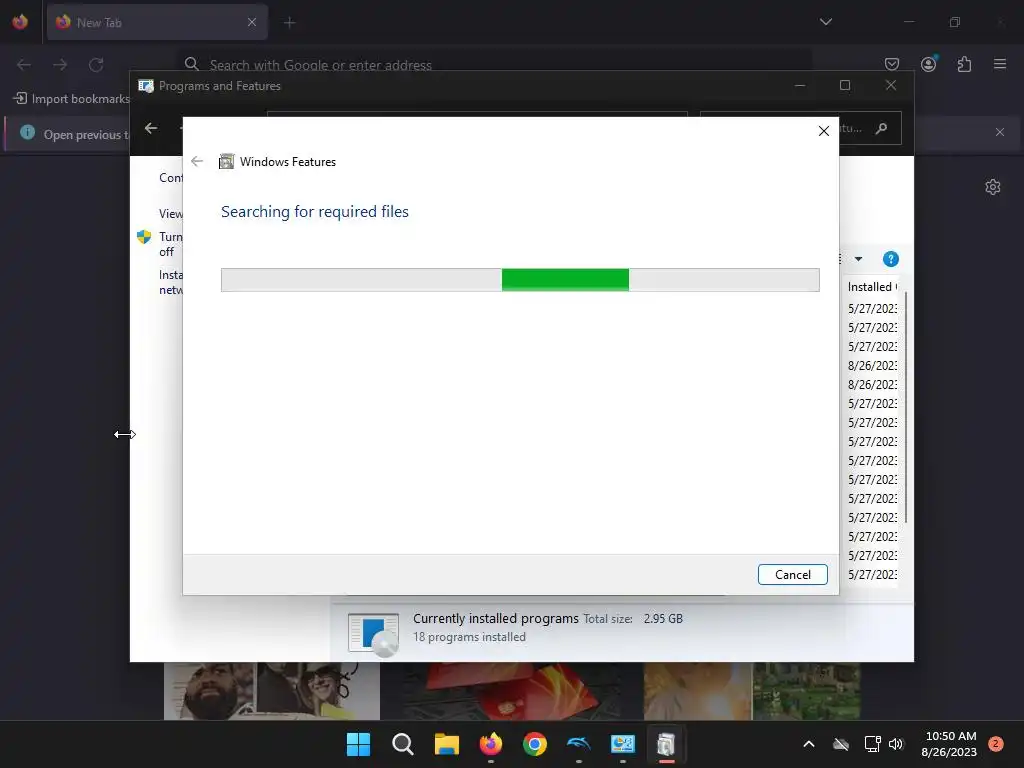1024x768 pixels.
Task: Show hidden system tray icons
Action: (x=808, y=744)
